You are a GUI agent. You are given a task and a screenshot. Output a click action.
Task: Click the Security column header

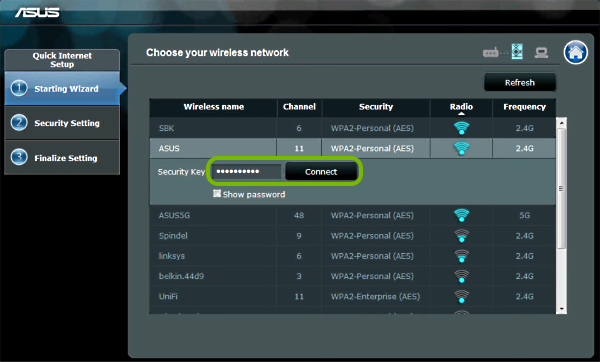[x=376, y=107]
